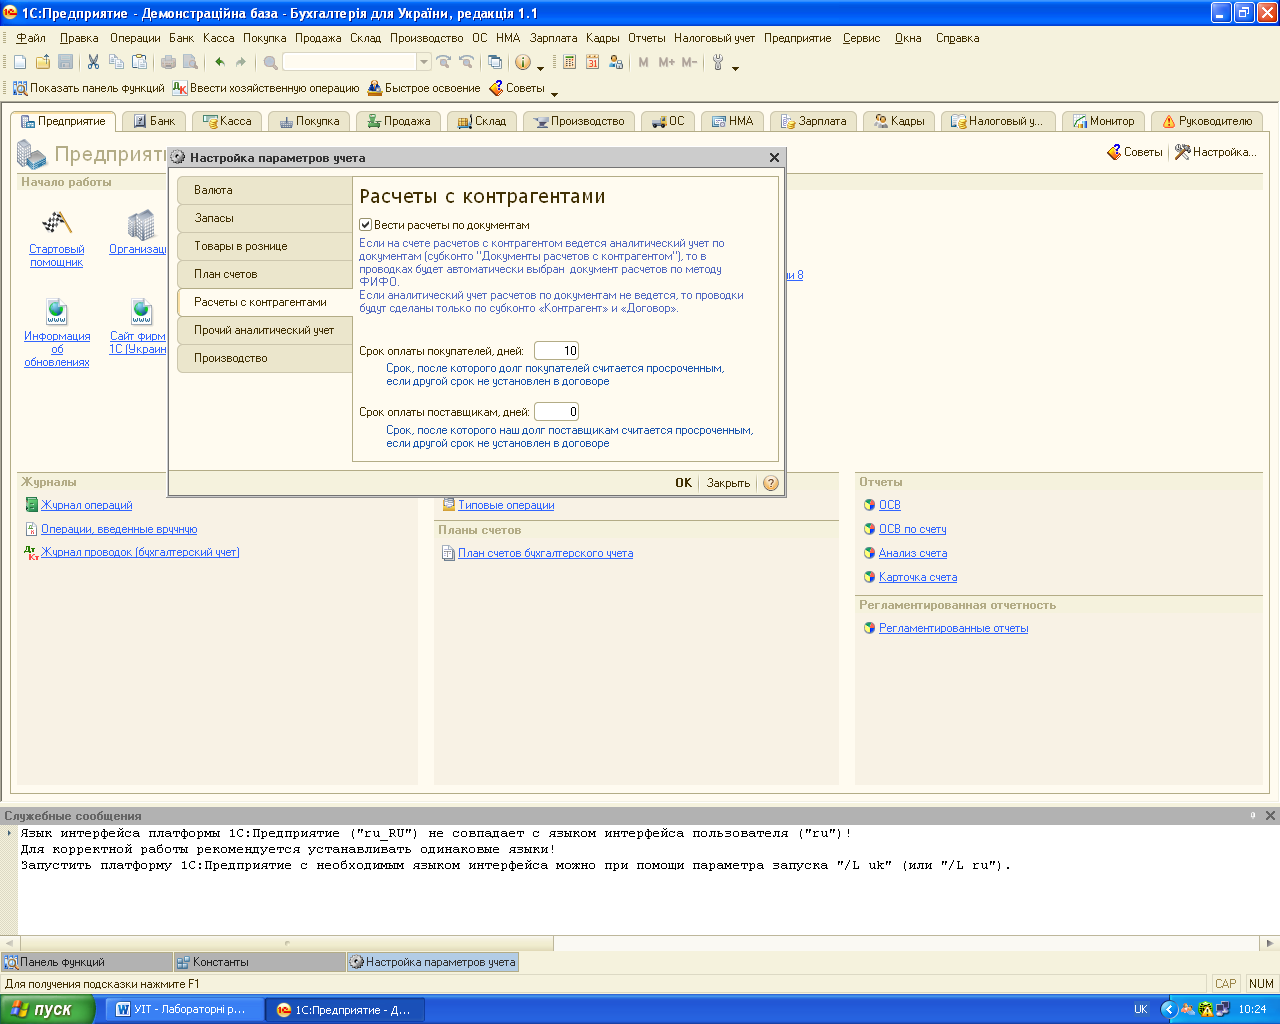This screenshot has width=1280, height=1024.
Task: Switch to the Зарплата tab
Action: (x=813, y=121)
